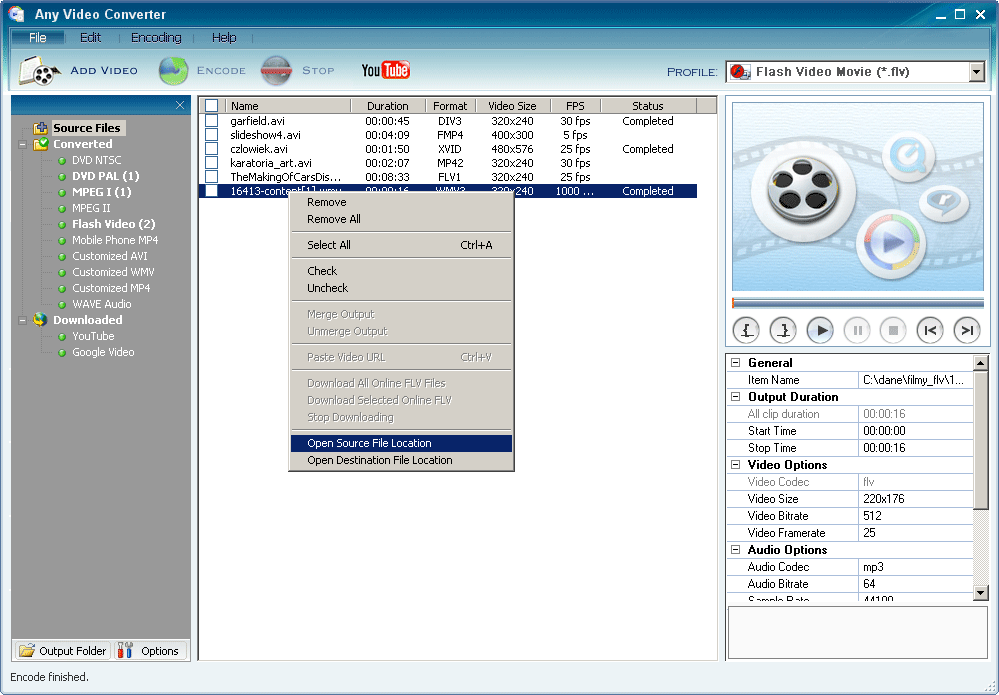Image resolution: width=999 pixels, height=695 pixels.
Task: Check the karatoria_art.avi checkbox
Action: click(x=212, y=162)
